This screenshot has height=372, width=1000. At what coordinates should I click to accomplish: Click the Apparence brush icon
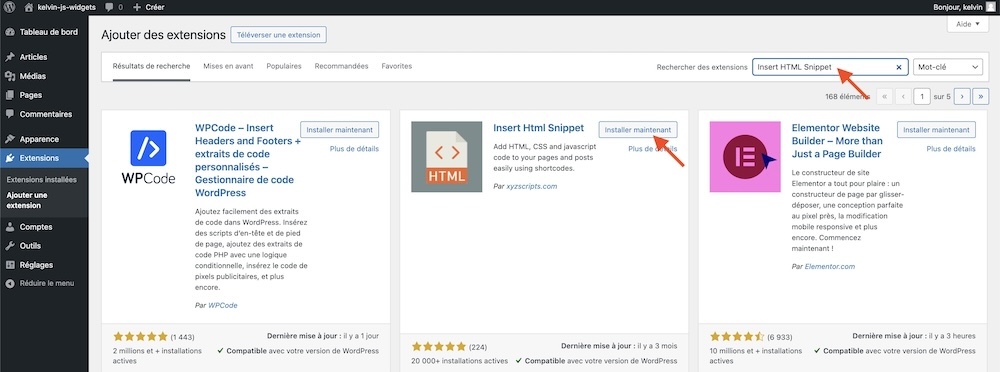(x=10, y=139)
